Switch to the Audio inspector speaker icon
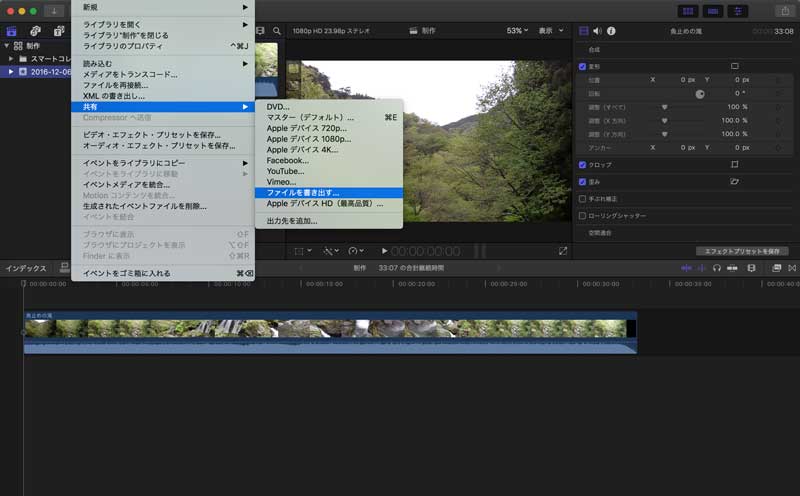The image size is (800, 496). 597,31
